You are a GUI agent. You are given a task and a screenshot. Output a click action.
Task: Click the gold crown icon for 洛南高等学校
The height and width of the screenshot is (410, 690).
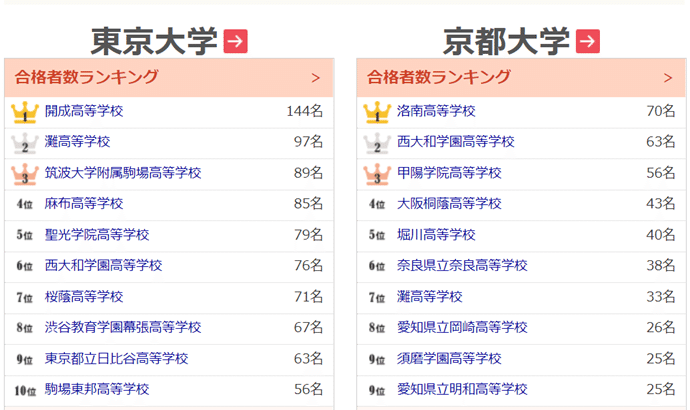click(x=377, y=112)
